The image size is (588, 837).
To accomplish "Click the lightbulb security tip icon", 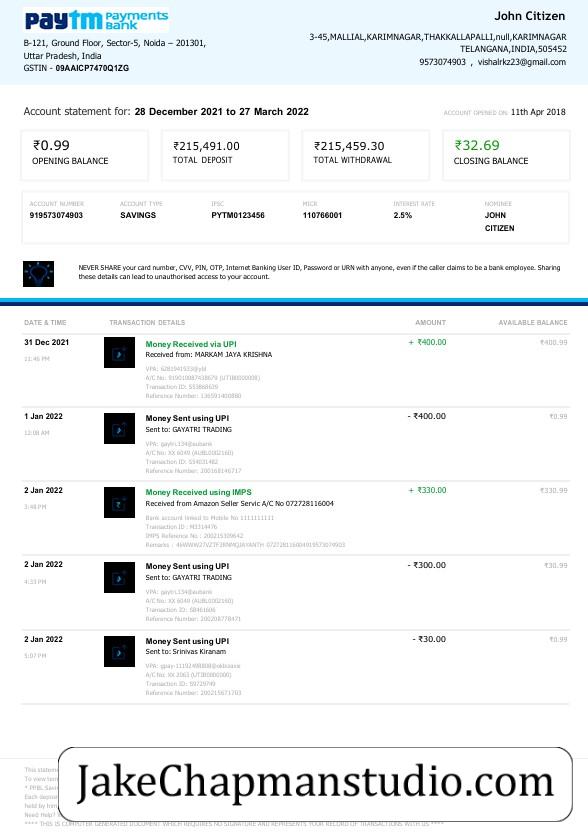I will pyautogui.click(x=38, y=274).
